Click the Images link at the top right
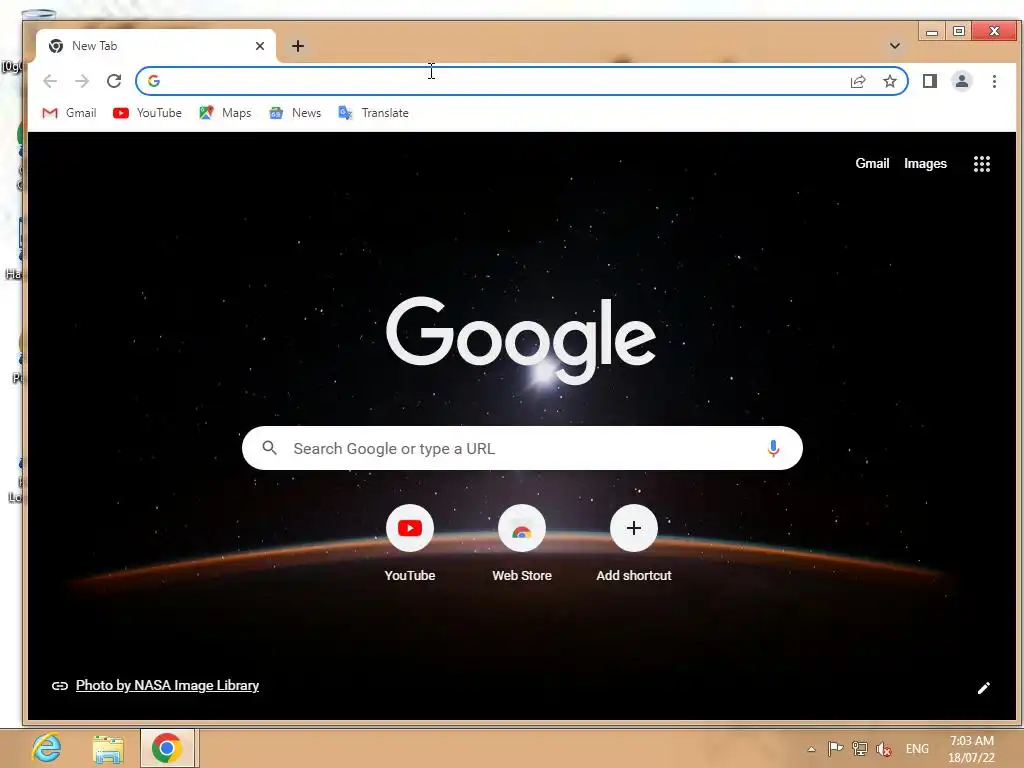 coord(925,163)
